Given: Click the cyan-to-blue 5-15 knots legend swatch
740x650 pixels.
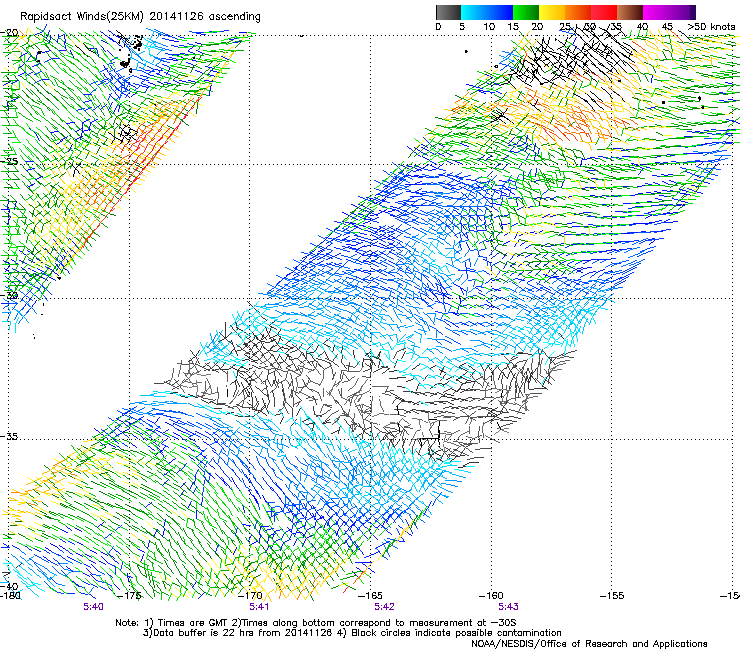Looking at the screenshot, I should pyautogui.click(x=487, y=12).
